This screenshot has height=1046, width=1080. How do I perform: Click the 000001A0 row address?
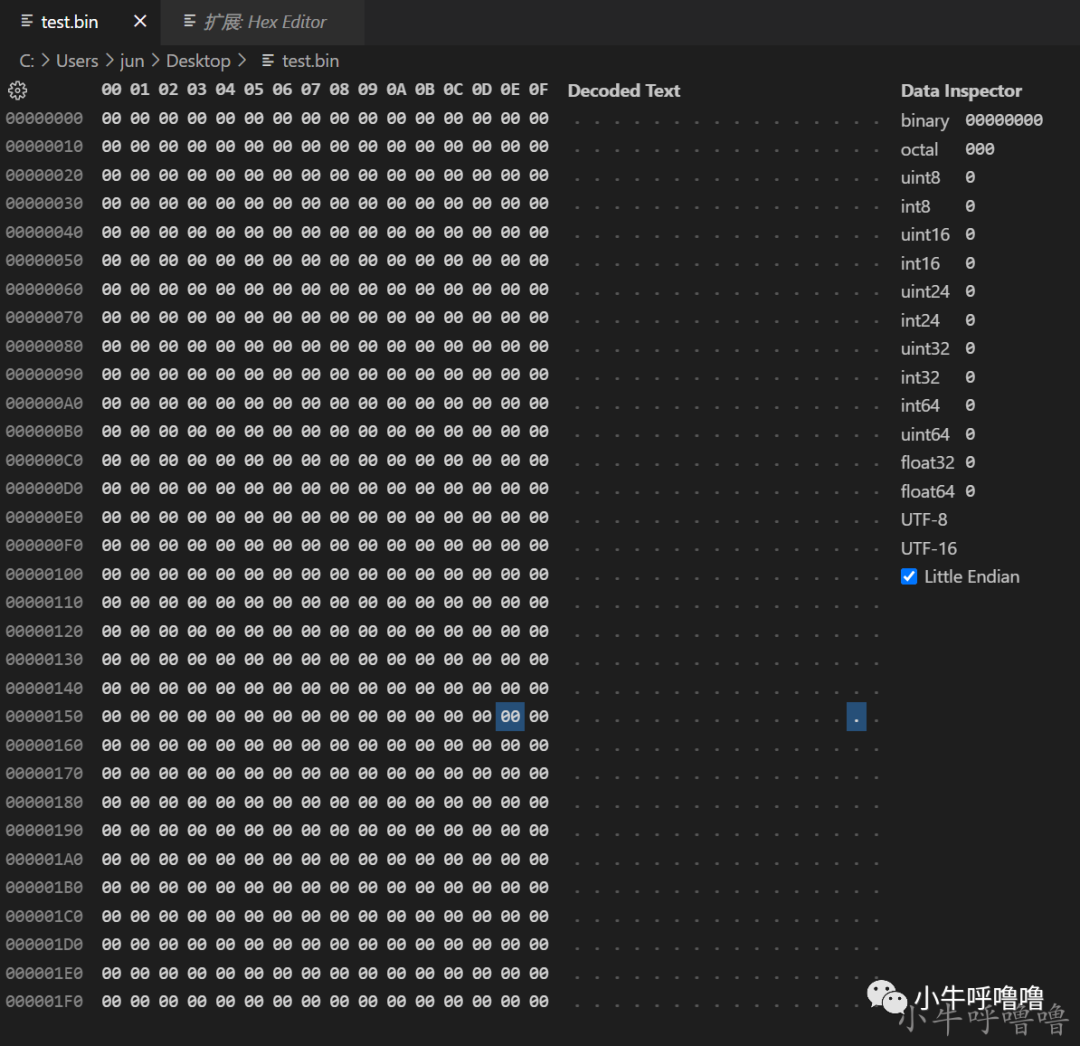tap(45, 859)
